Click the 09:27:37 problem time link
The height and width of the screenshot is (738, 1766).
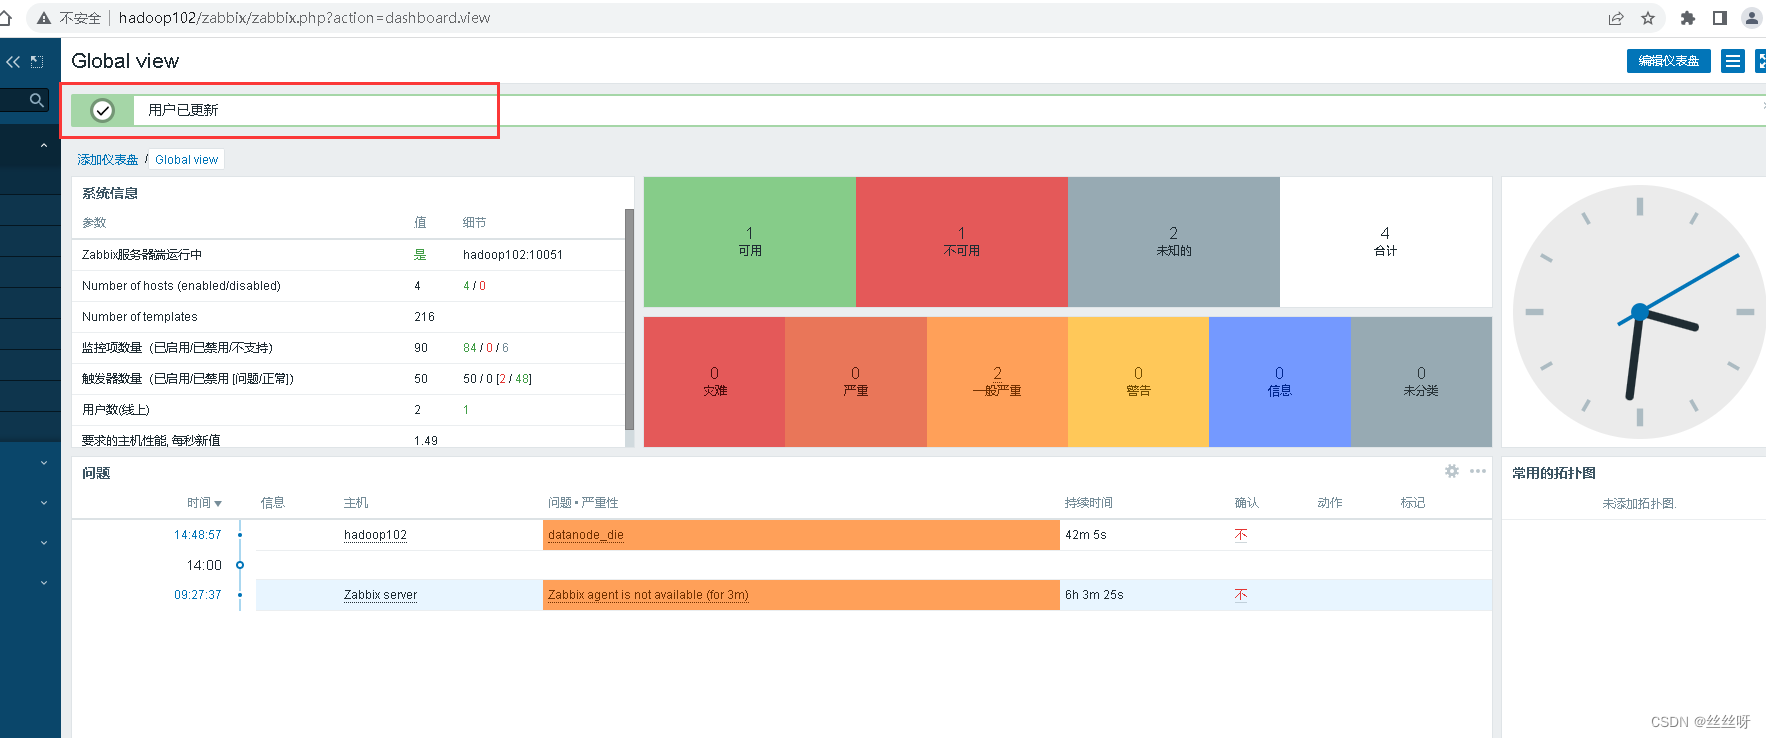pos(197,595)
